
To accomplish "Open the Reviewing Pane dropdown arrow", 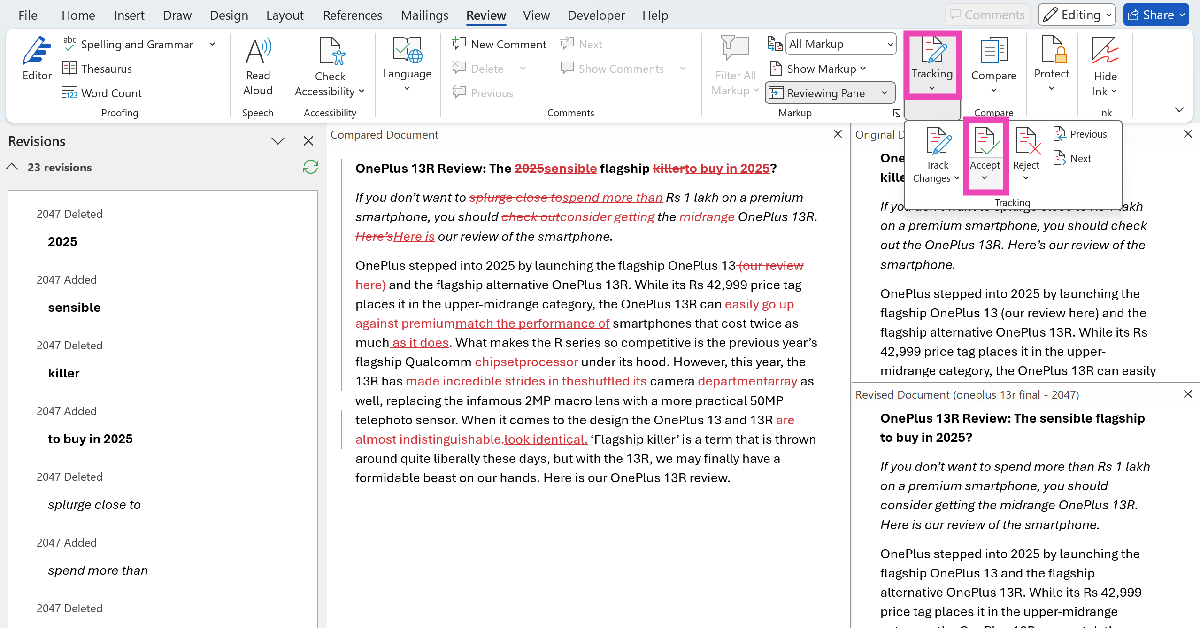I will pos(884,93).
